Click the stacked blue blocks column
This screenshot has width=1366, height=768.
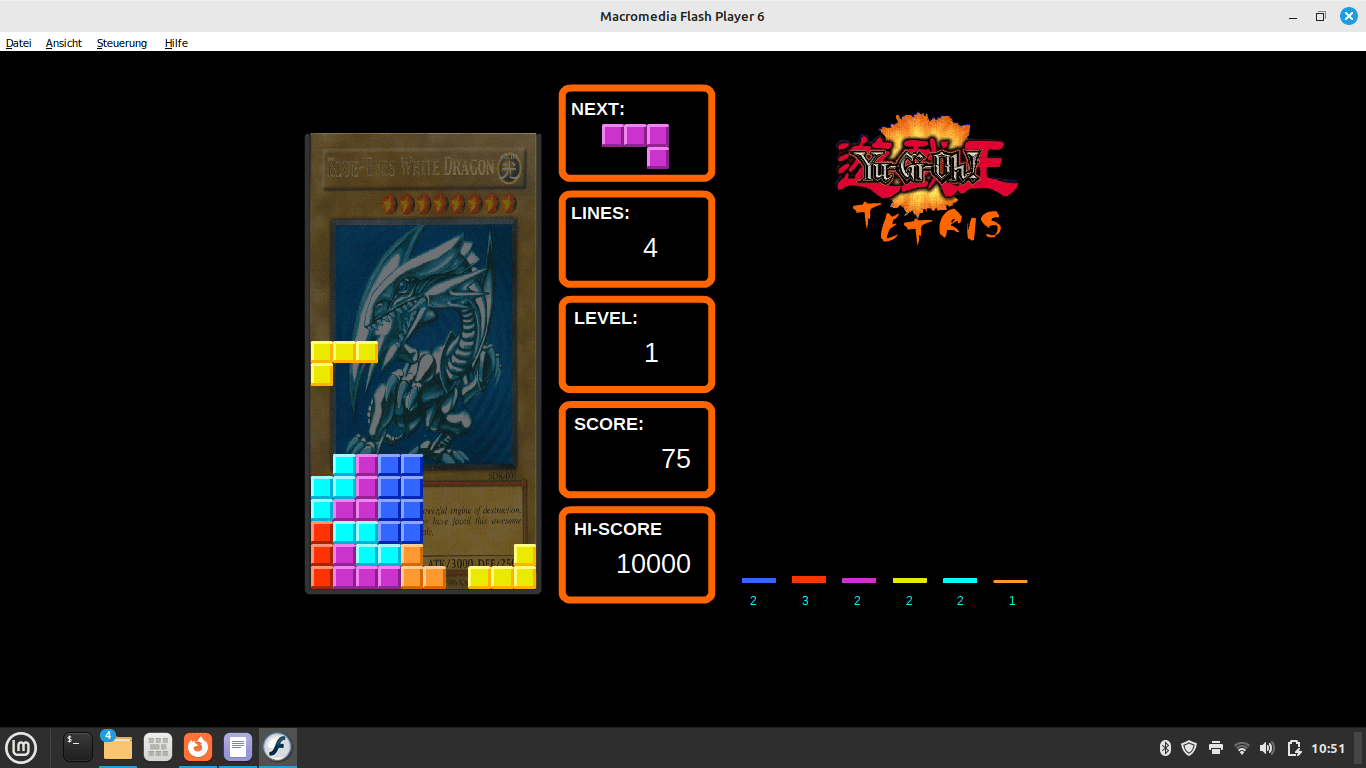[400, 498]
